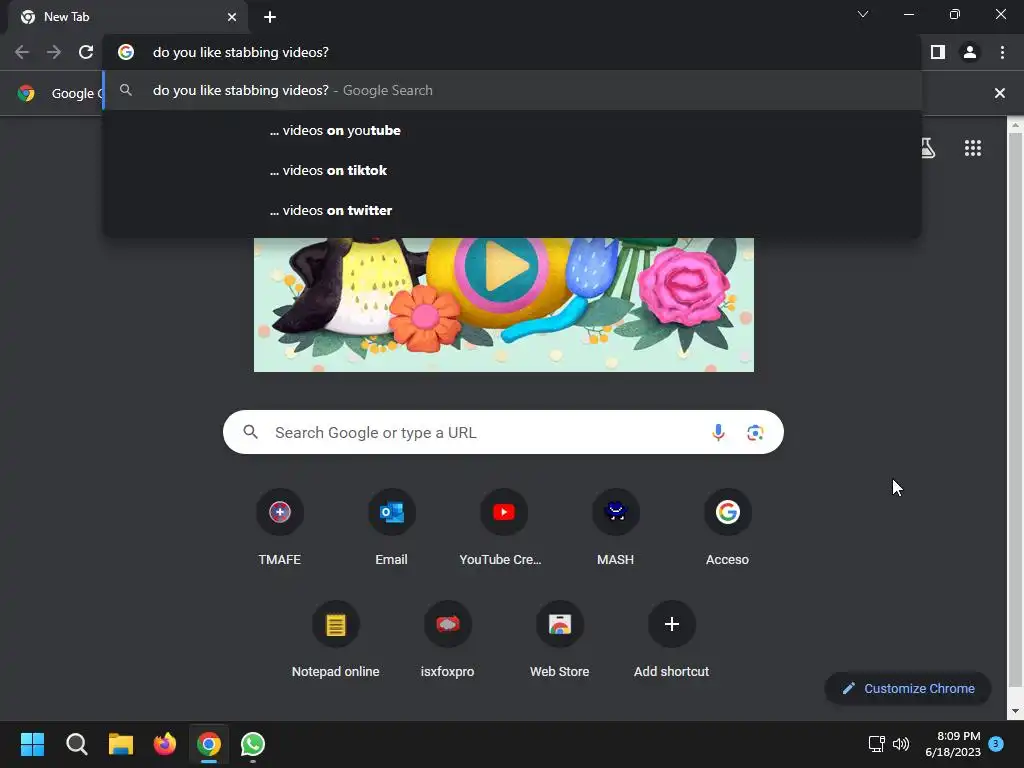Open the Windows Start menu
Image resolution: width=1024 pixels, height=768 pixels.
[x=32, y=744]
